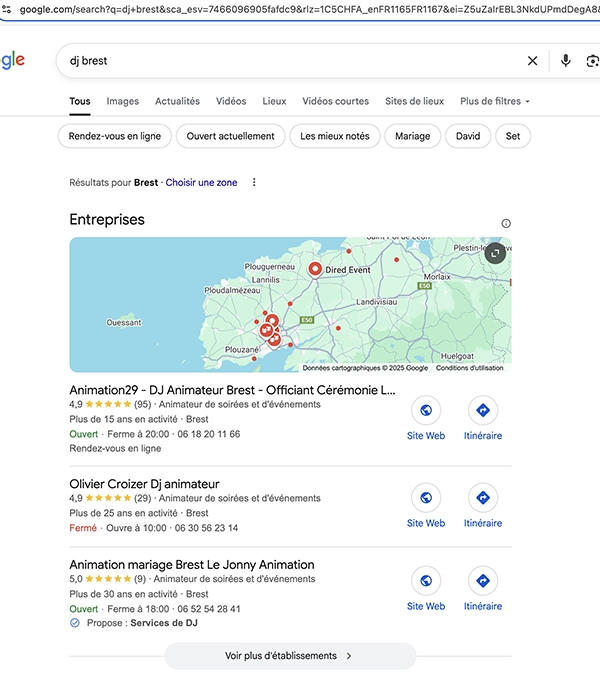Switch to the Actualités tab
Screen dimensions: 600x700
(177, 101)
